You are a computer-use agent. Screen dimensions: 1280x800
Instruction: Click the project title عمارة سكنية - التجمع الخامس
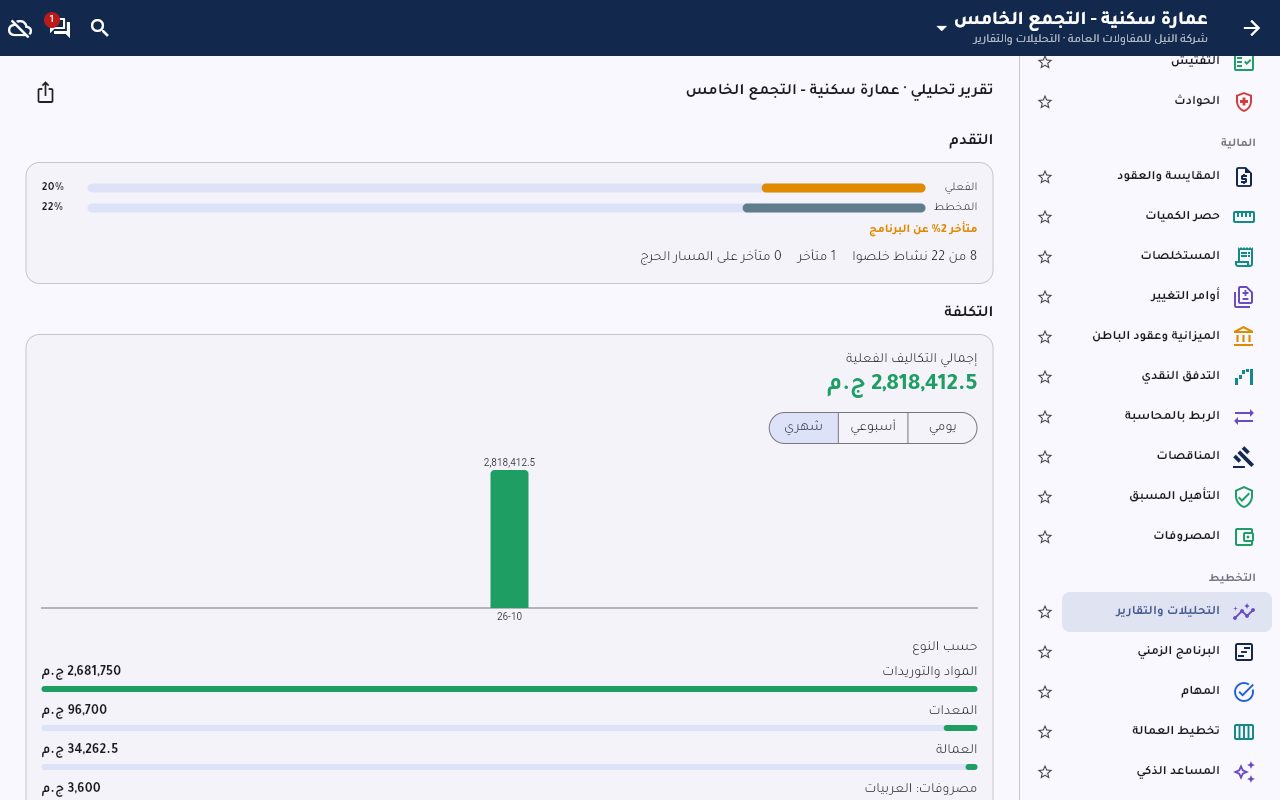pos(1081,19)
